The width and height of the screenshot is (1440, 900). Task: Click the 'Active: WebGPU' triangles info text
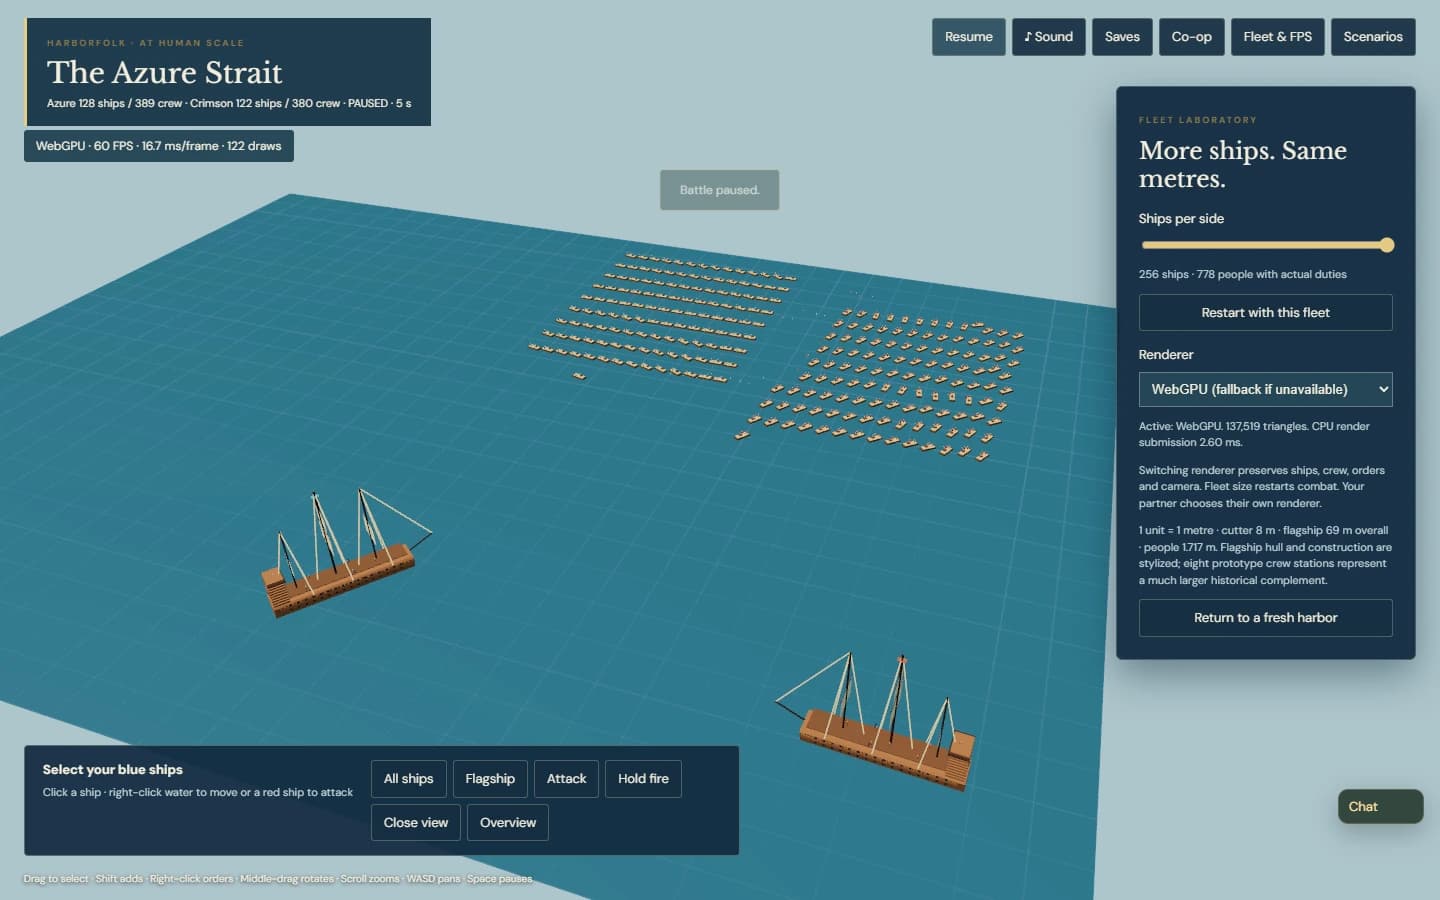1254,434
